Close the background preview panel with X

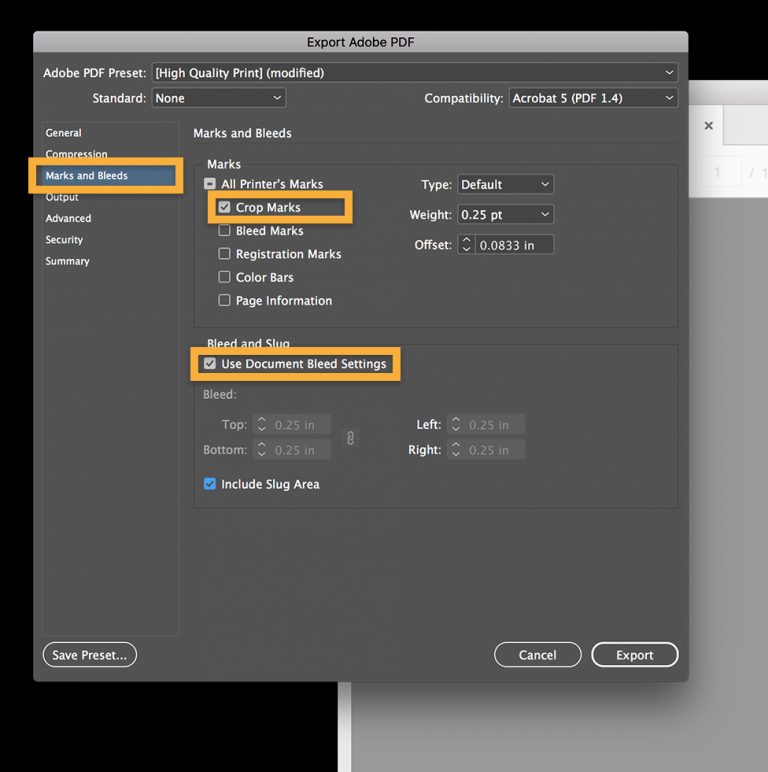click(708, 126)
